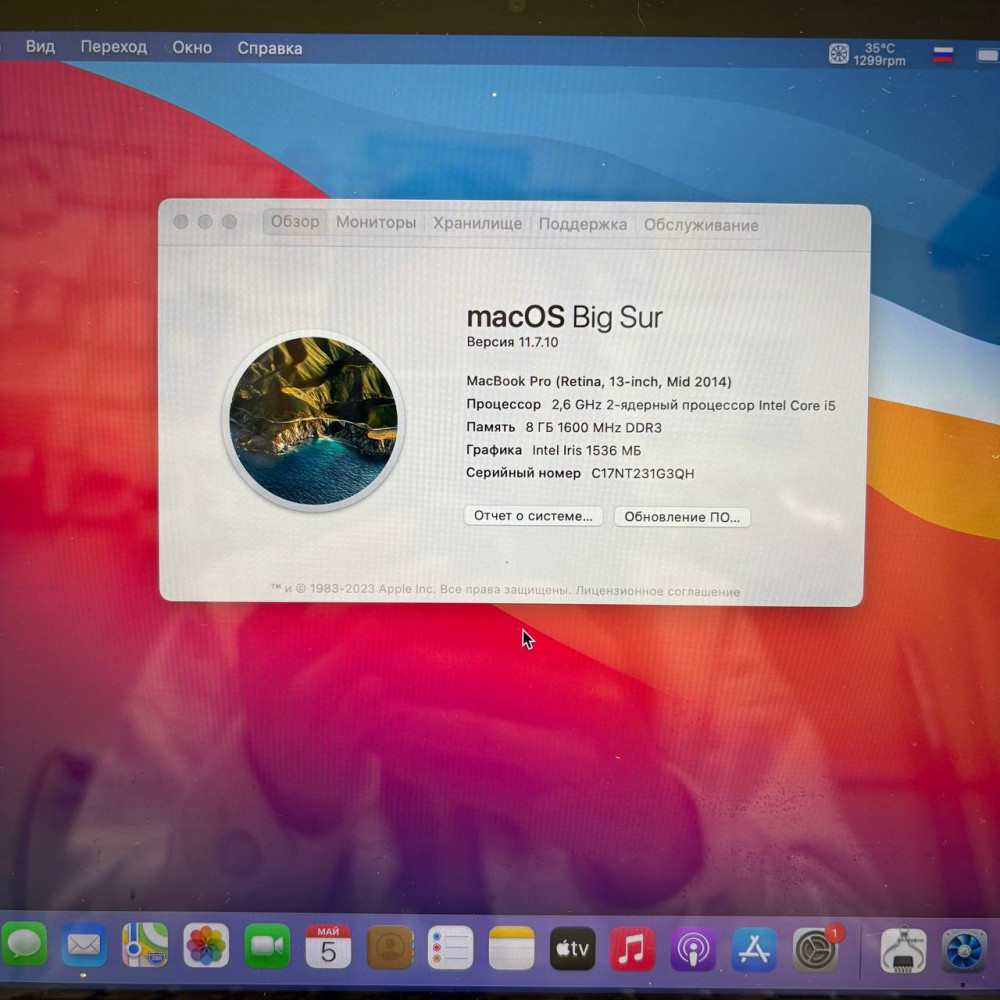This screenshot has width=1000, height=1000.
Task: Switch to the Обзор tab
Action: tap(295, 222)
